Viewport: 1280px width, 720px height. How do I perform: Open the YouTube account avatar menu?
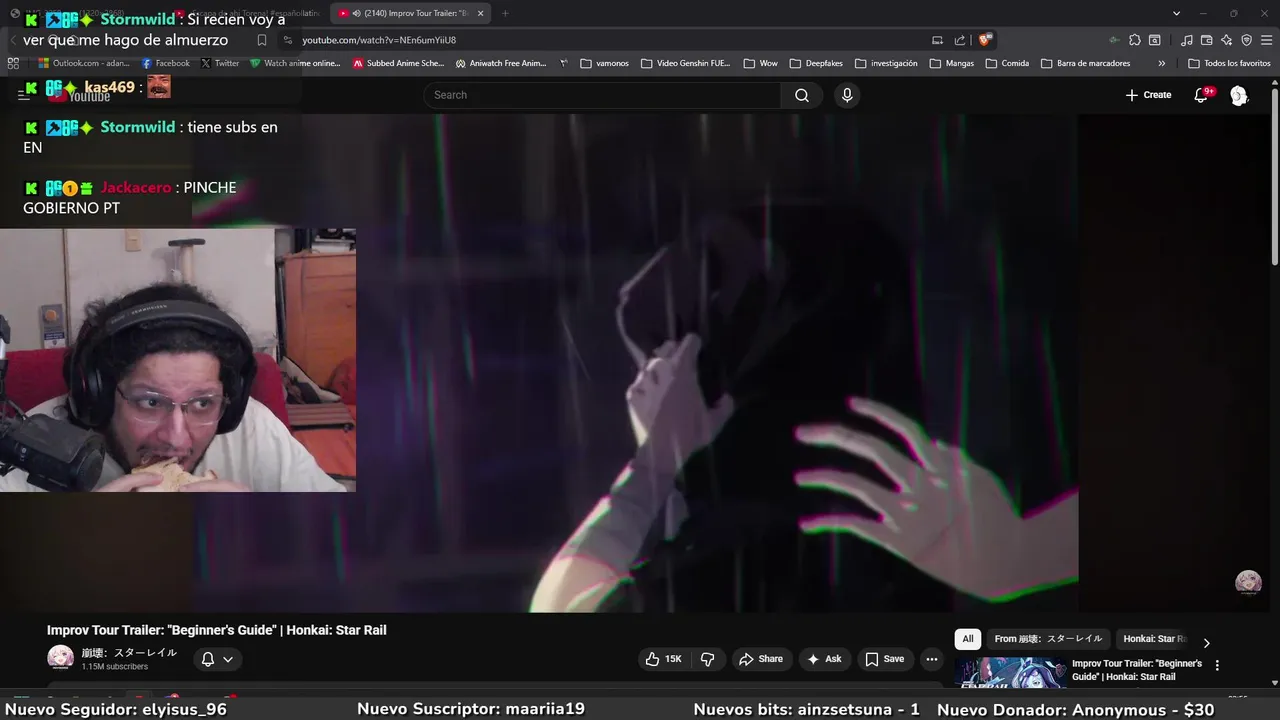pos(1239,95)
